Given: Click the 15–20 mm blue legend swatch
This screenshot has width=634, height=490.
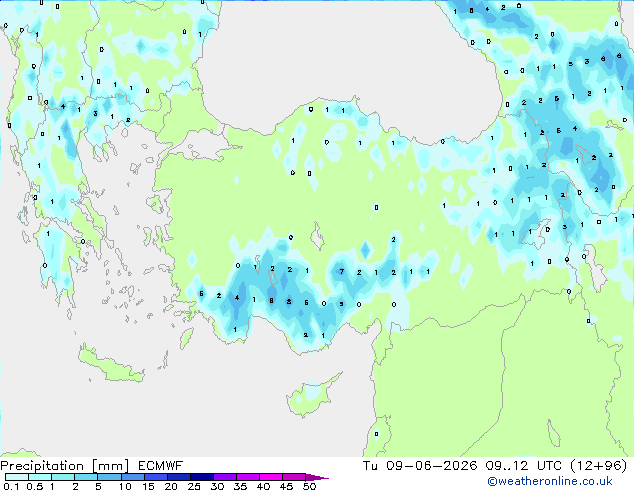Looking at the screenshot, I should pyautogui.click(x=156, y=477).
